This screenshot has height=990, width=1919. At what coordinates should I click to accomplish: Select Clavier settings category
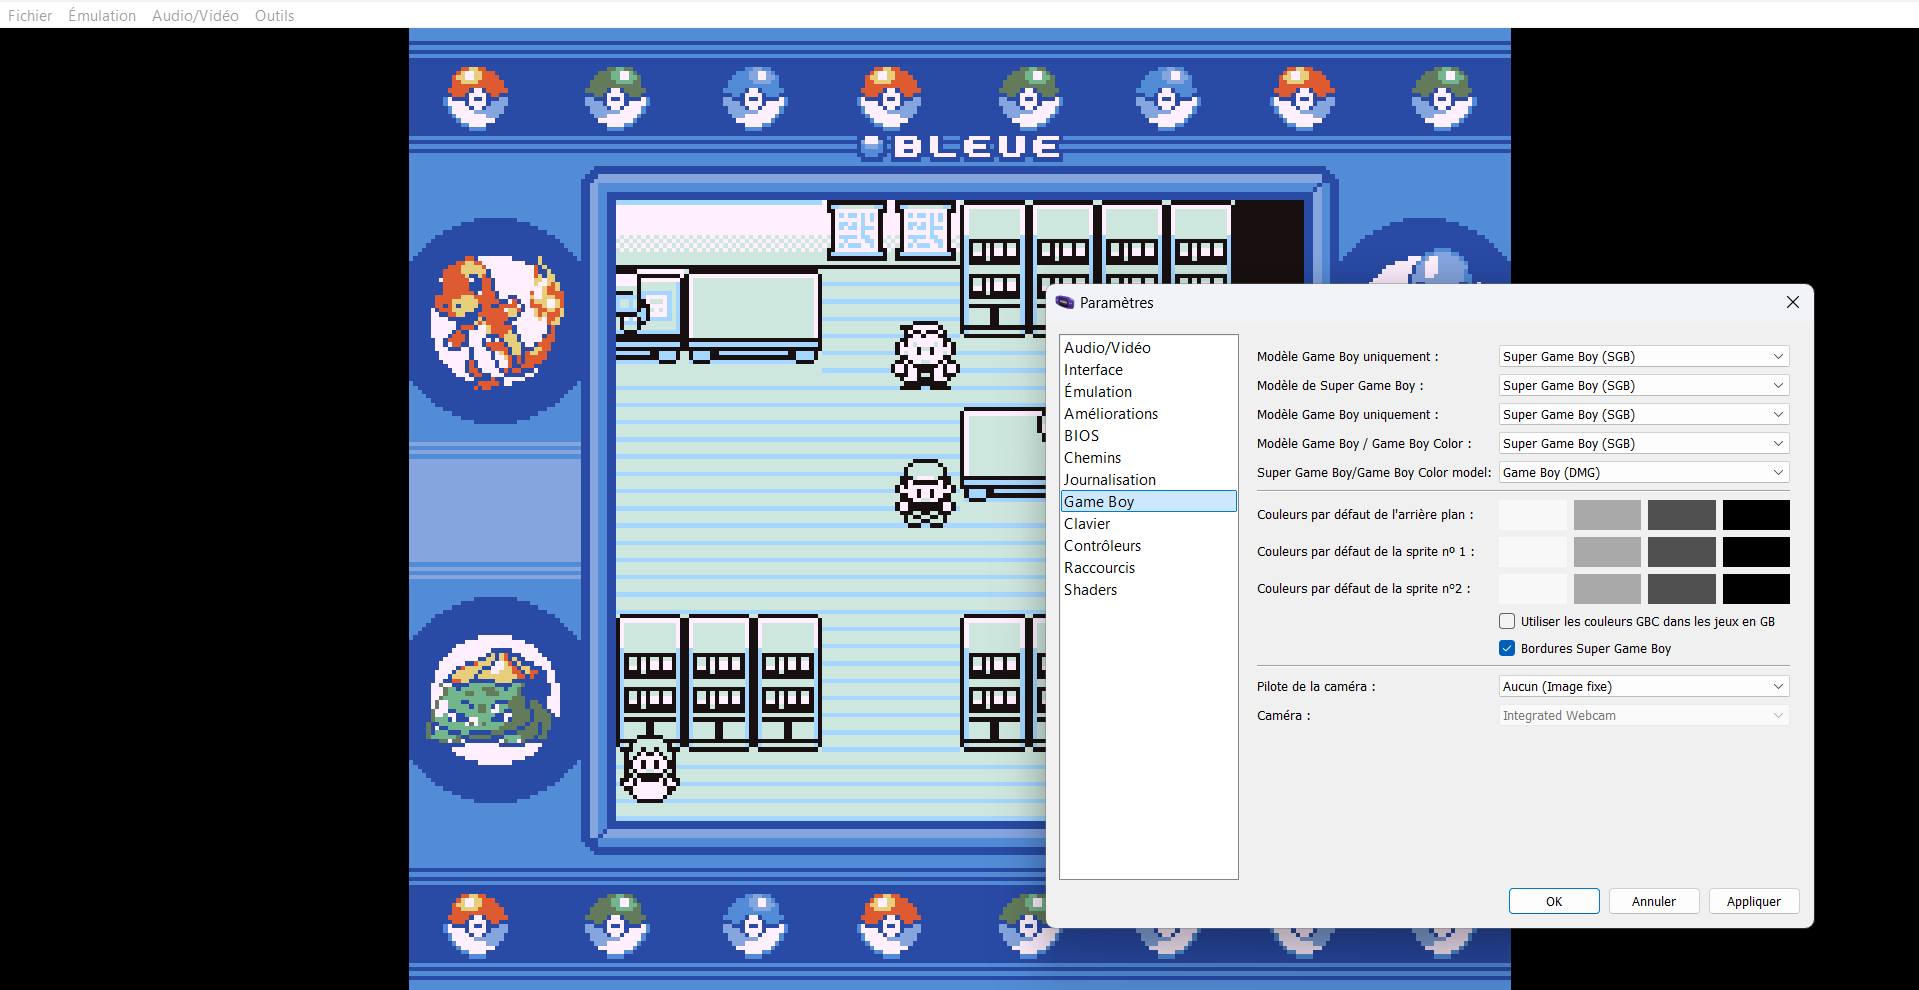click(x=1148, y=523)
